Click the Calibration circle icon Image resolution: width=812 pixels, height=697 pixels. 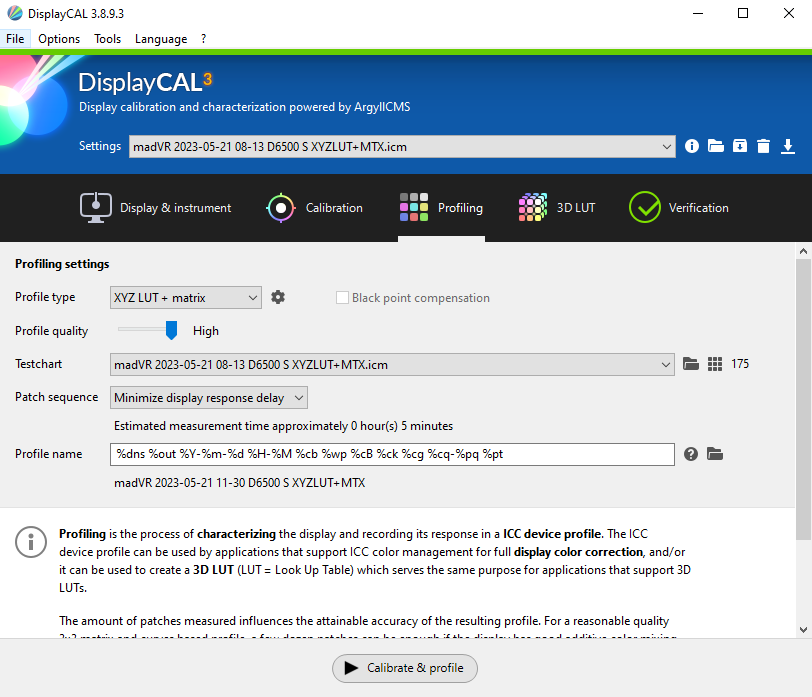pos(281,208)
